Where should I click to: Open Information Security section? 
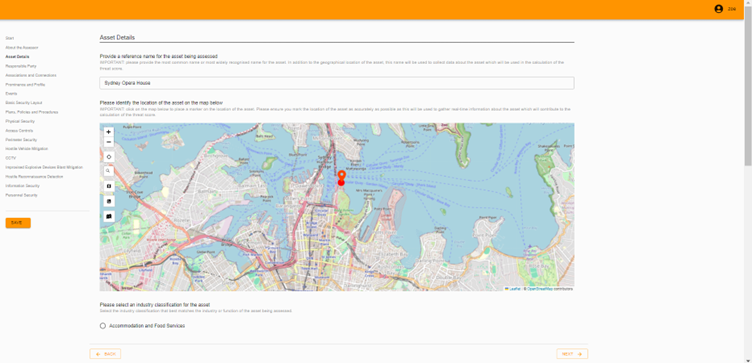(23, 186)
